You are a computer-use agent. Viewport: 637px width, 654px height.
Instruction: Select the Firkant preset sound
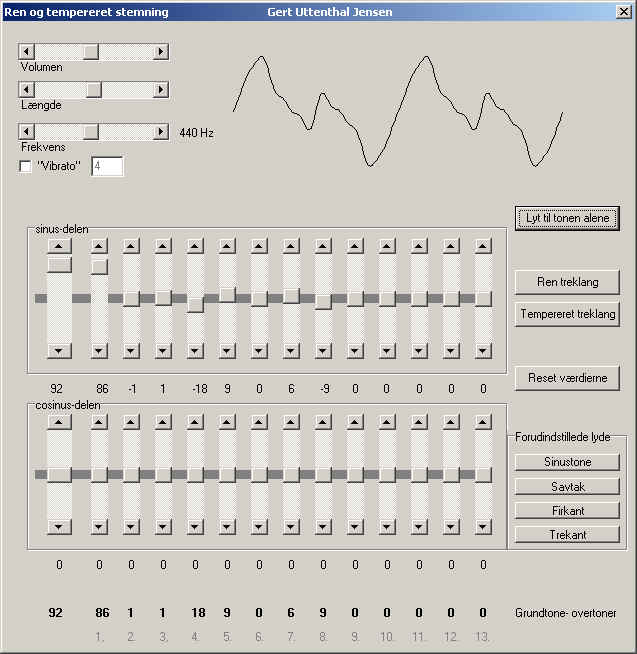[x=567, y=511]
